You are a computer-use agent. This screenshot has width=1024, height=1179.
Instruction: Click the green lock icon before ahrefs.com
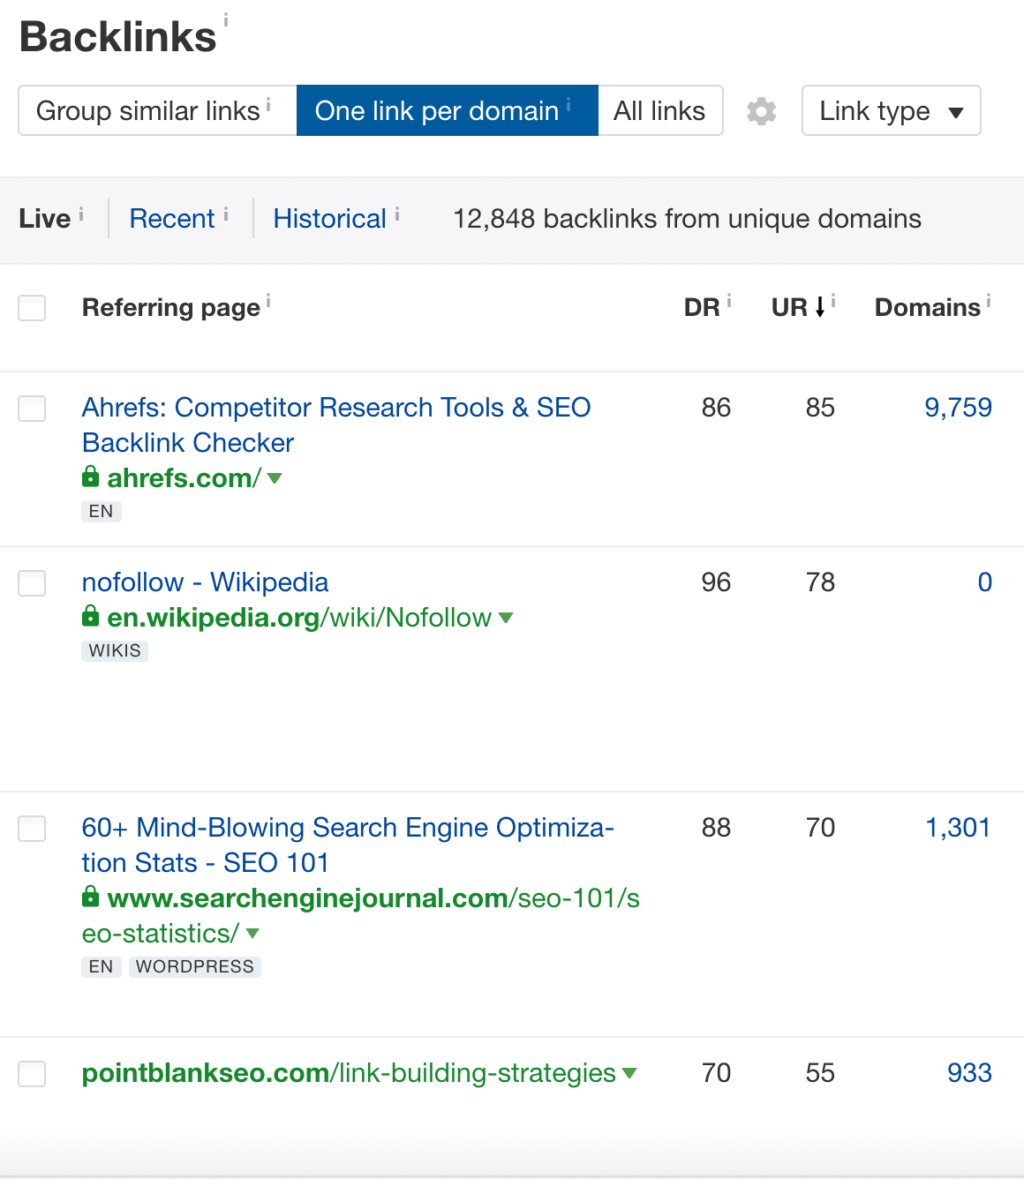tap(91, 477)
